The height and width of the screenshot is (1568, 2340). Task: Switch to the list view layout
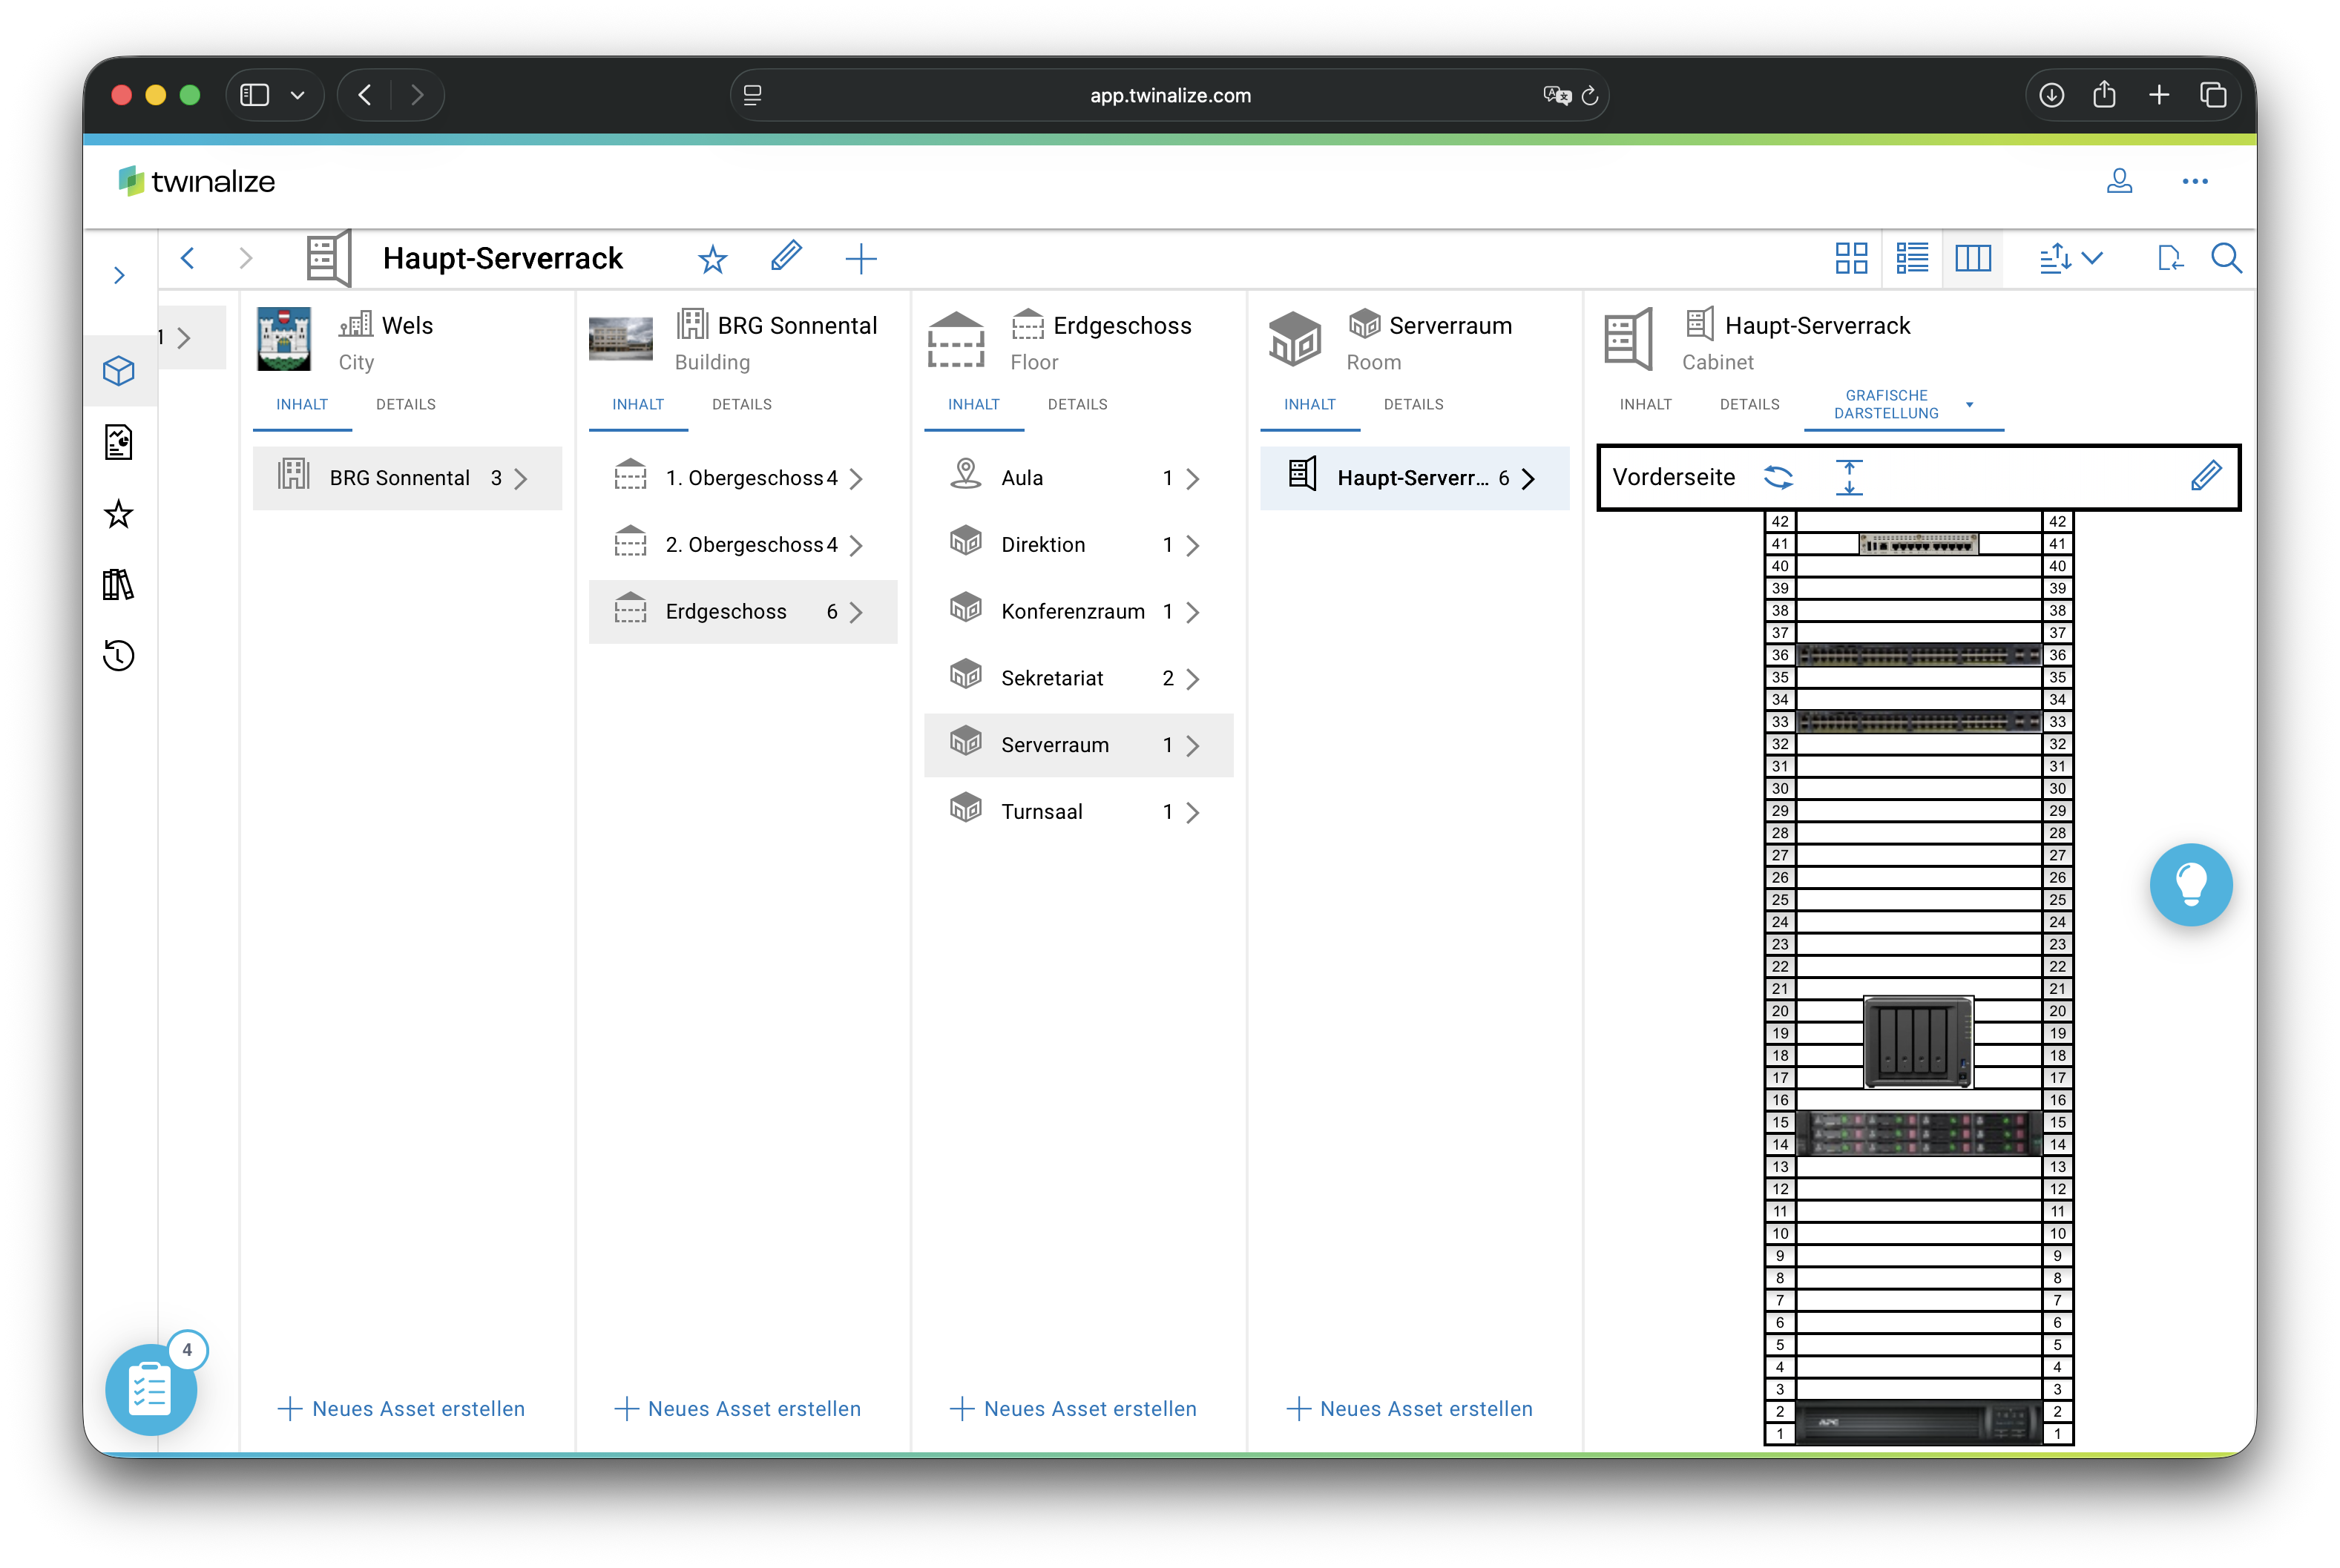click(x=1912, y=259)
